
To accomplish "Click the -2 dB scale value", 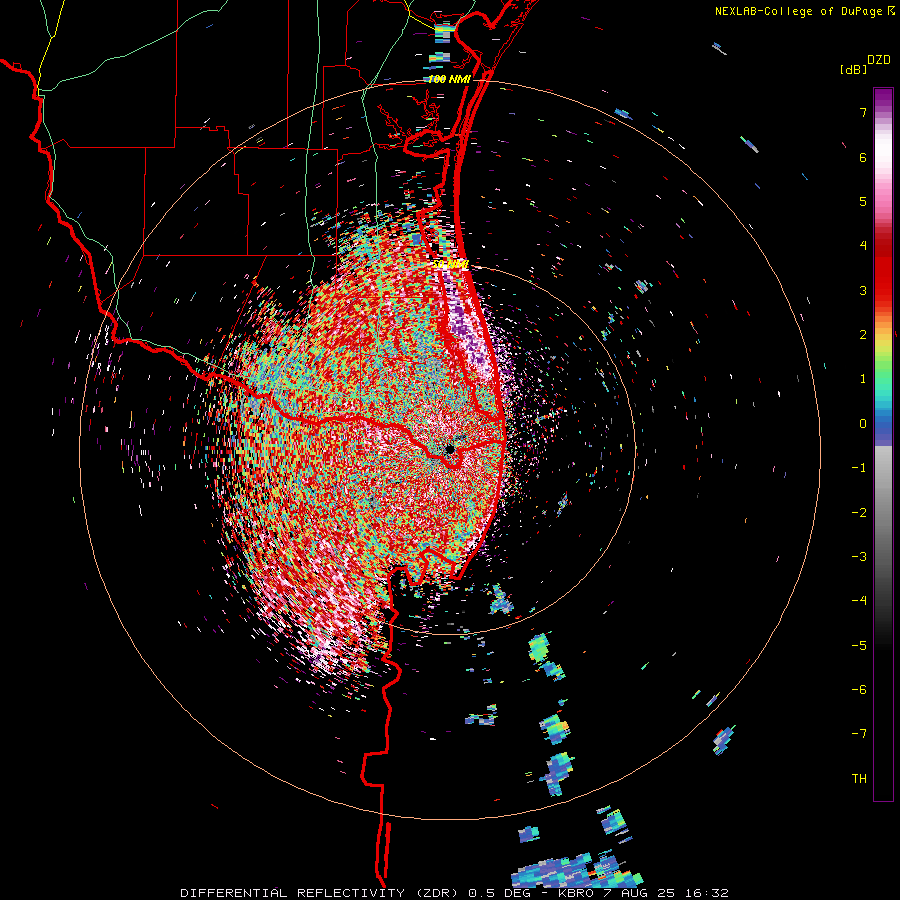I will pyautogui.click(x=859, y=513).
